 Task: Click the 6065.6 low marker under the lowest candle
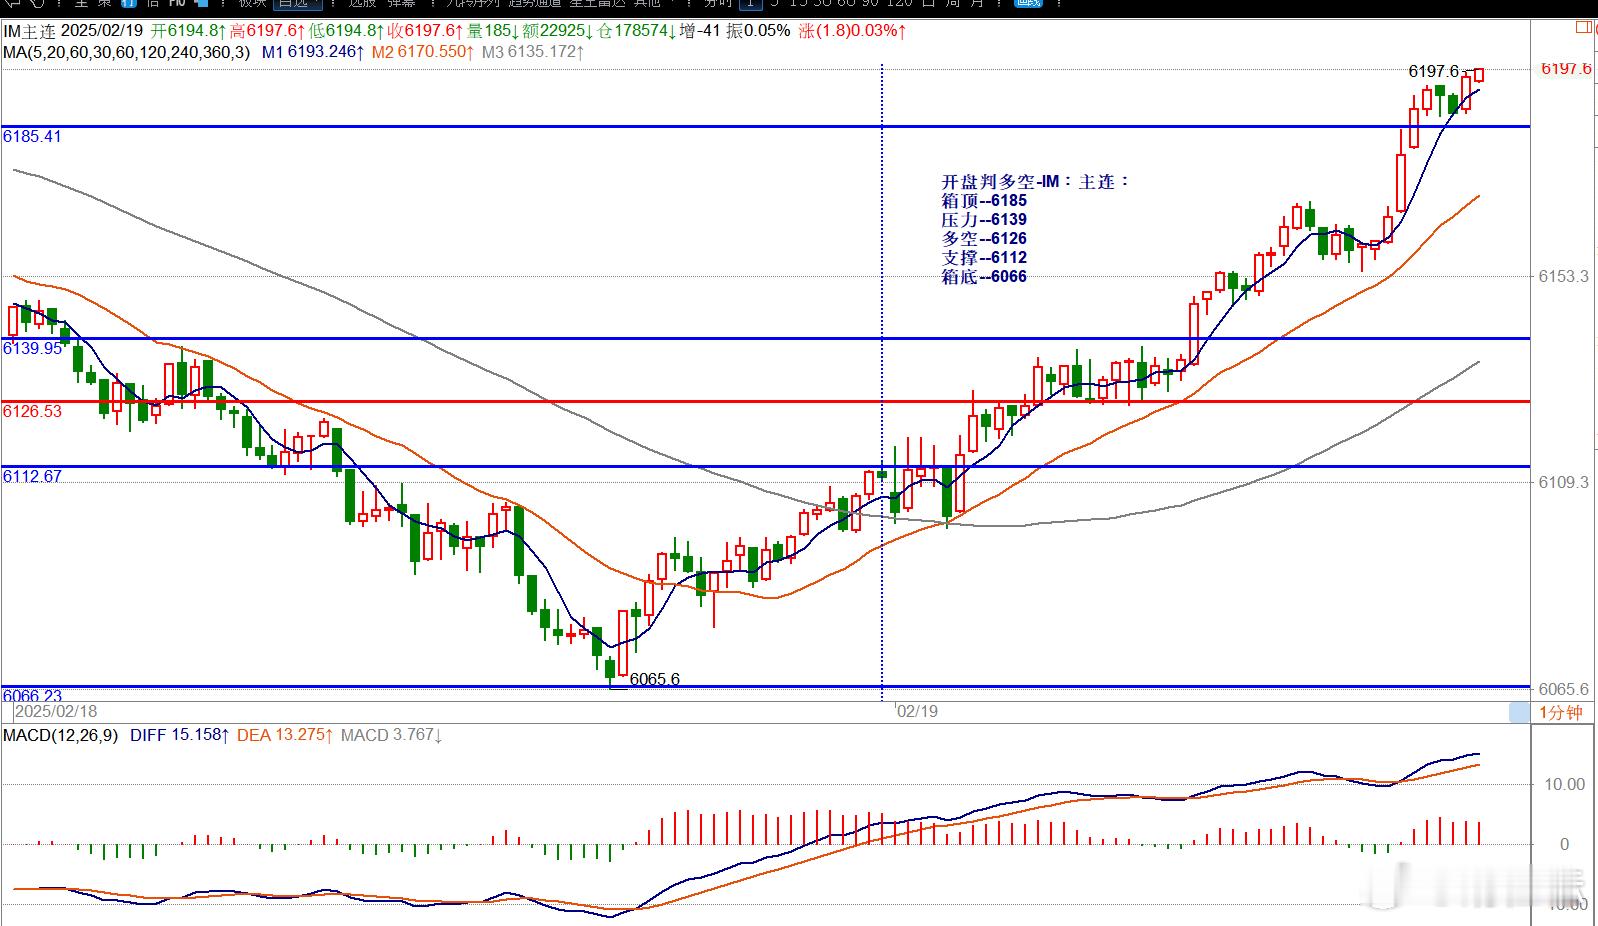point(655,679)
